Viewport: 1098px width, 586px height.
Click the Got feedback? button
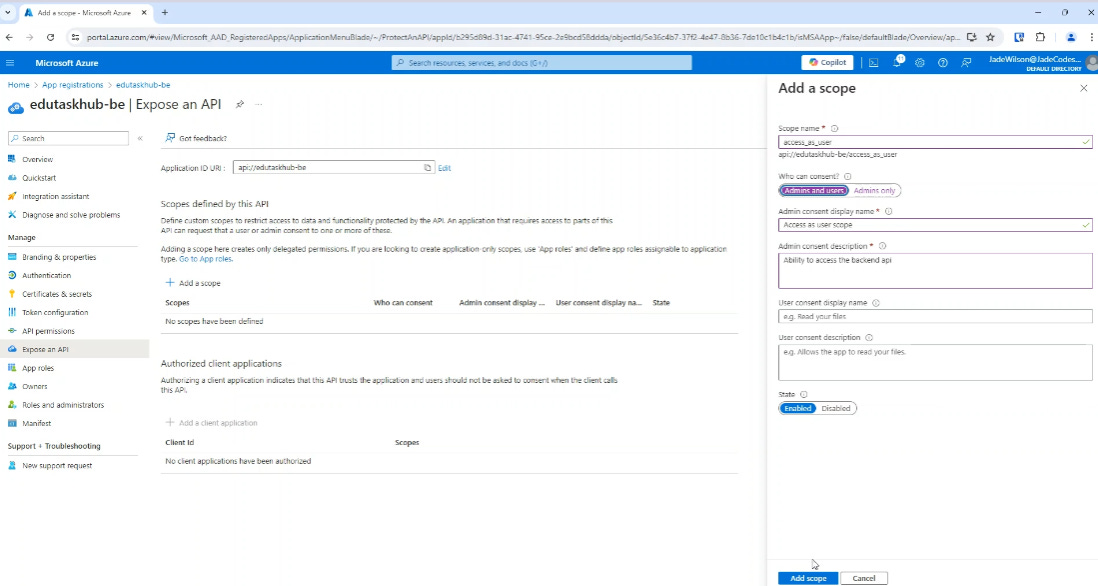coord(196,139)
